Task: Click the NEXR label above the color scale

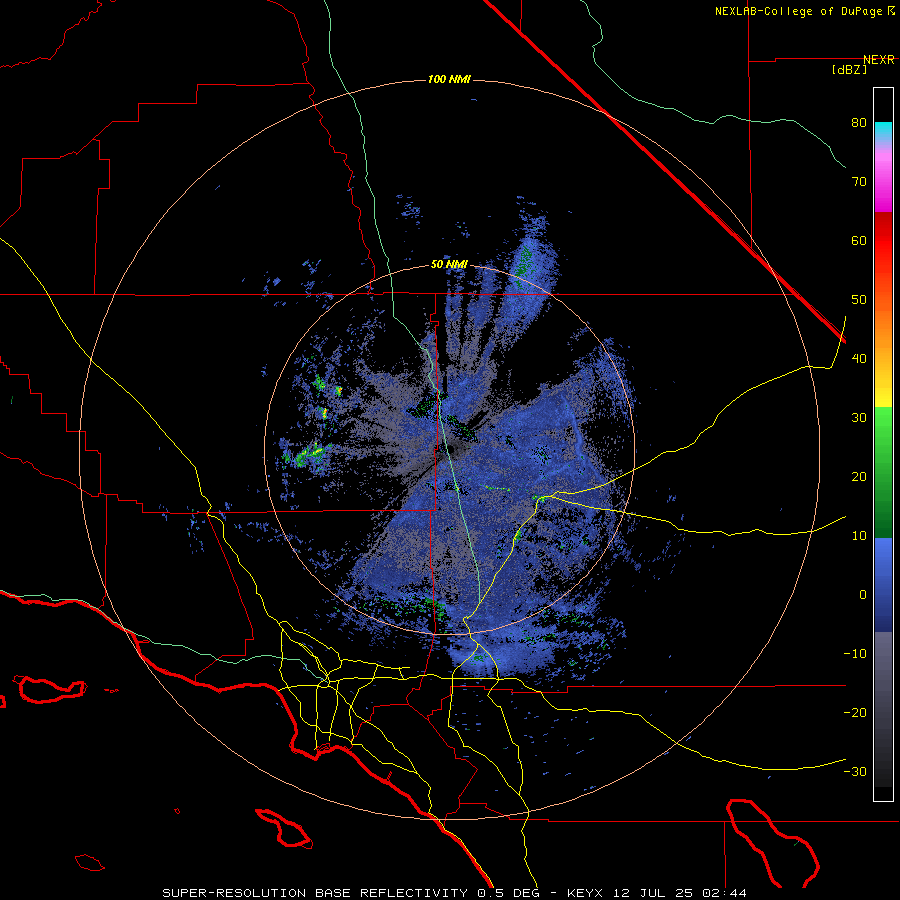Action: [x=879, y=60]
